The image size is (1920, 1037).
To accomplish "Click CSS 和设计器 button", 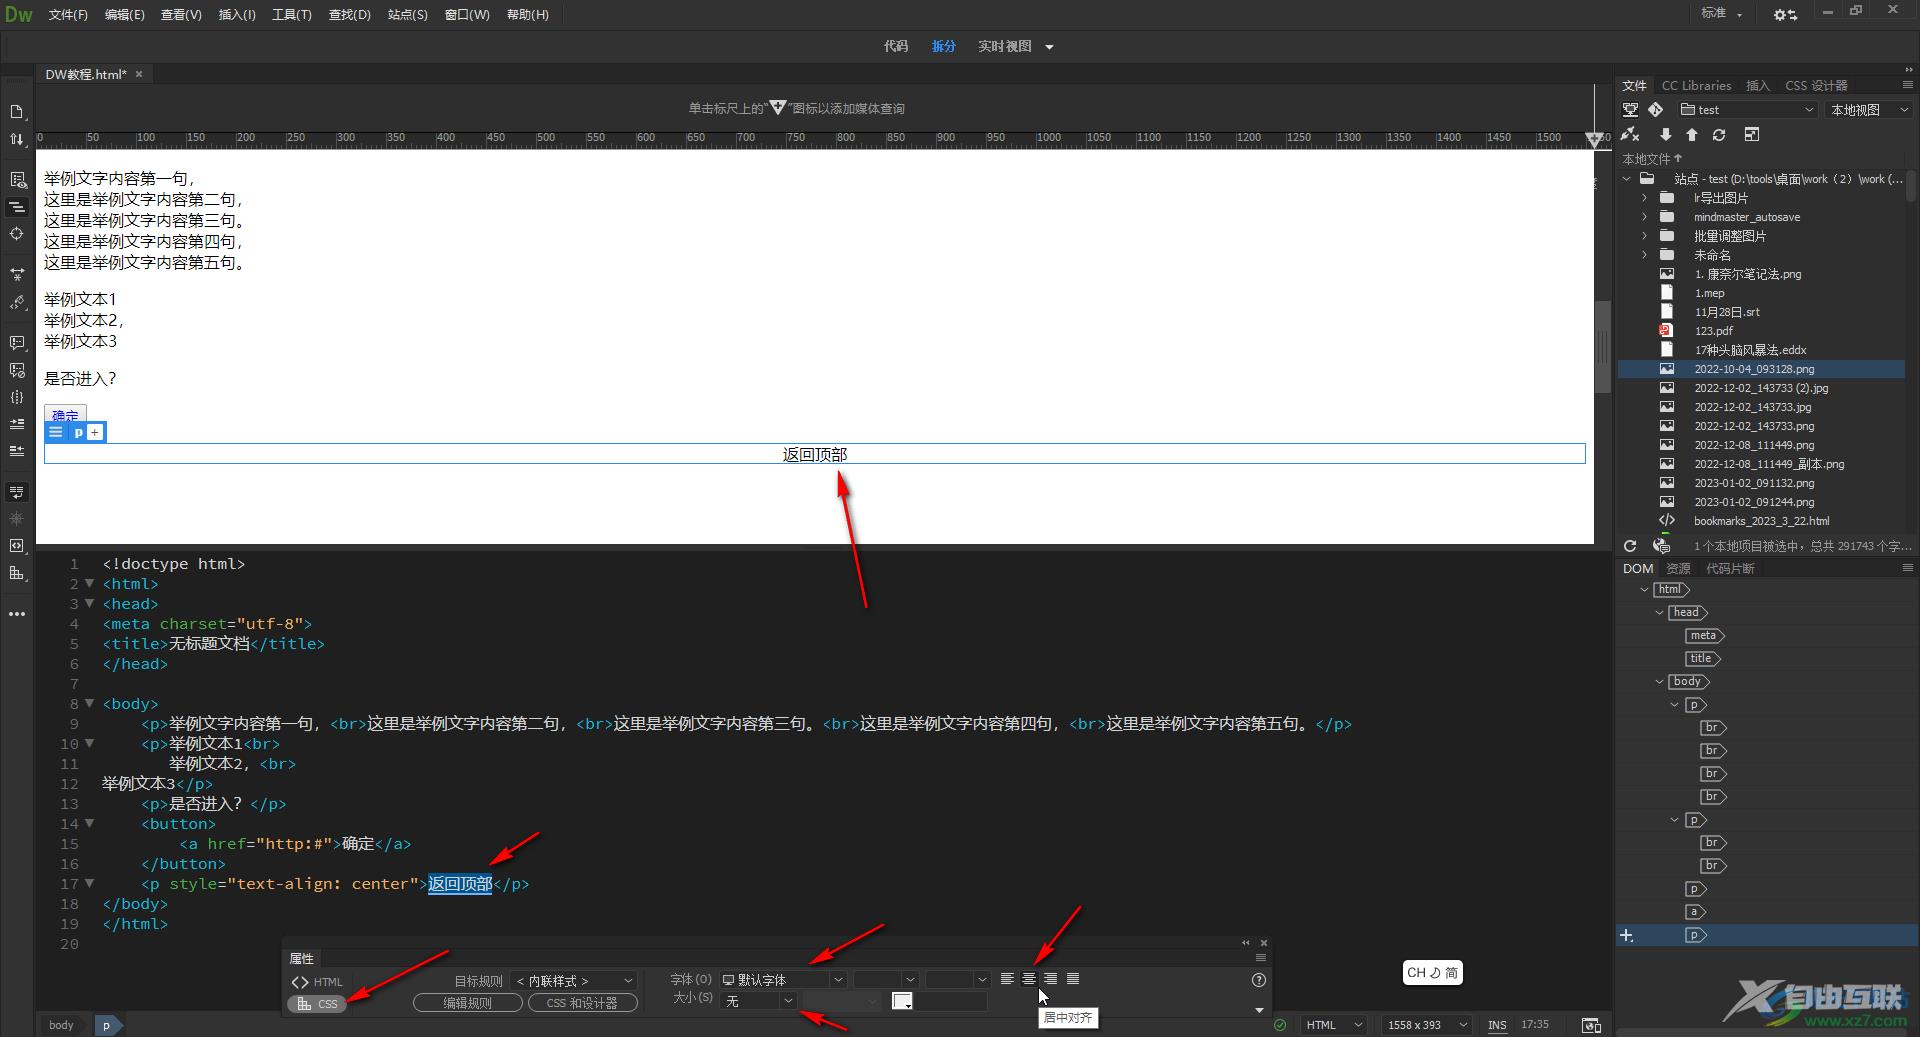I will [x=582, y=1003].
